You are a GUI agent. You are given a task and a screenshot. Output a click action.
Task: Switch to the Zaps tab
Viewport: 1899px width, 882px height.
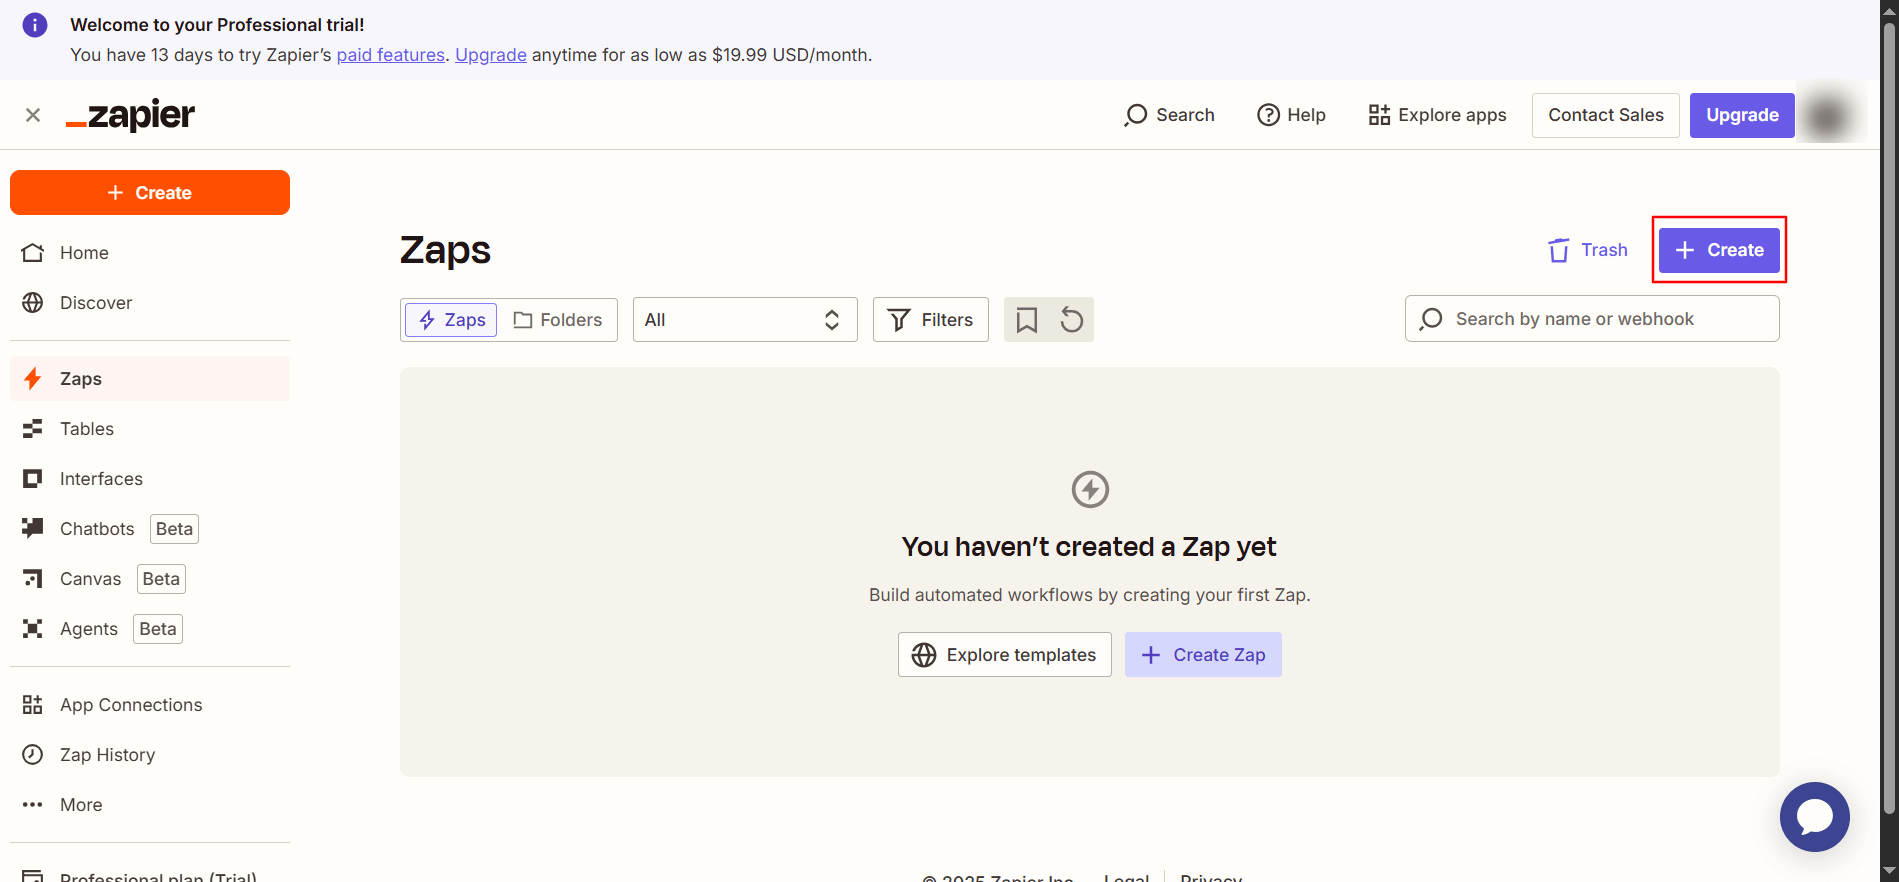point(451,320)
